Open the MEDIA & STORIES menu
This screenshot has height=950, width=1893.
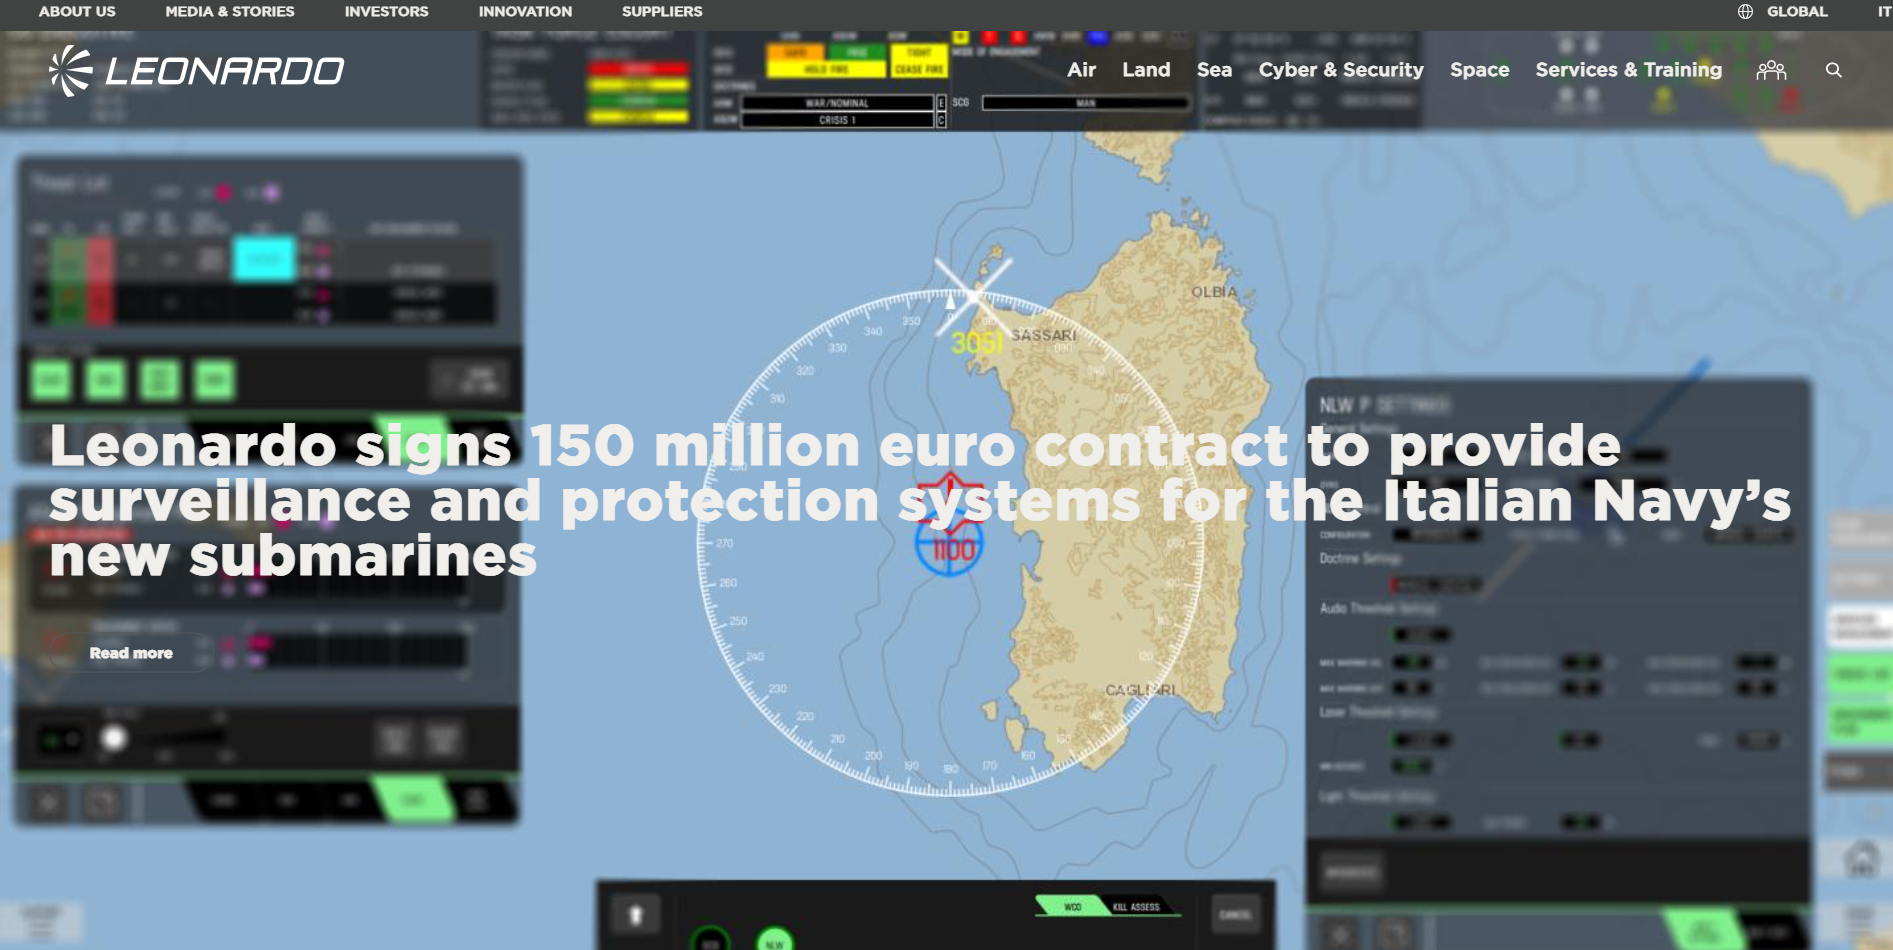[x=230, y=11]
